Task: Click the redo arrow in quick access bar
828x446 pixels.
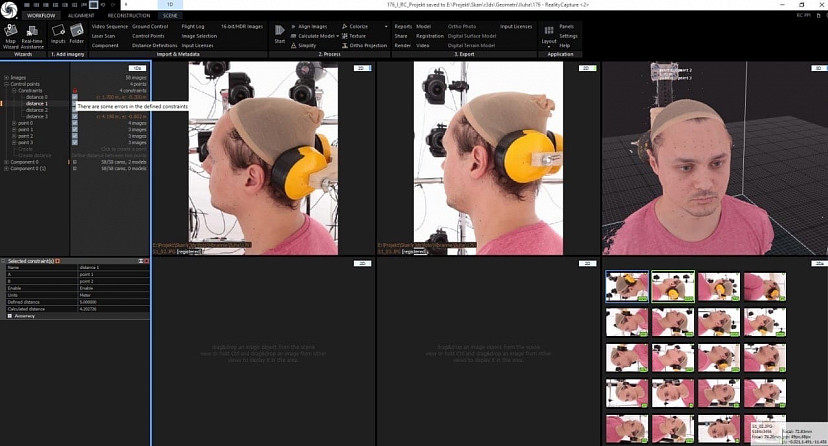Action: [112, 5]
